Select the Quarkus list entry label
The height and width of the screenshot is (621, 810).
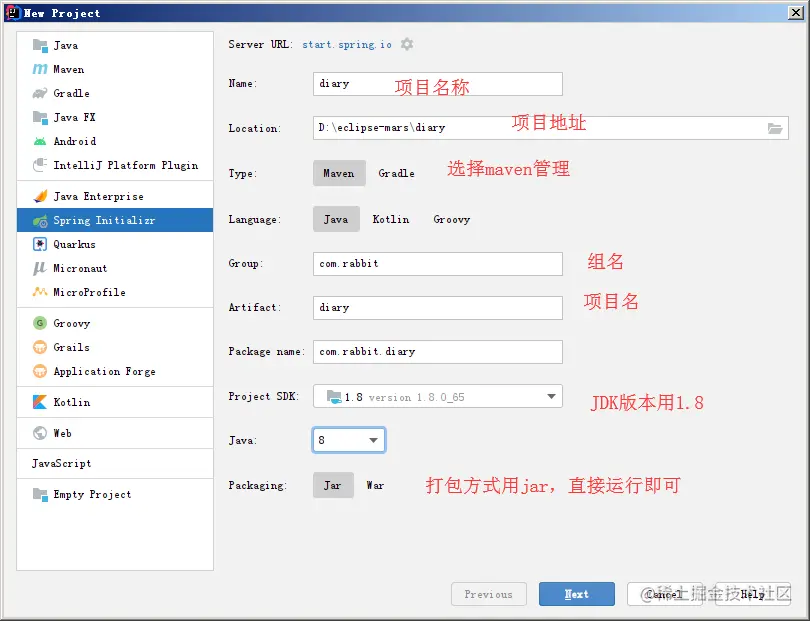tap(74, 244)
